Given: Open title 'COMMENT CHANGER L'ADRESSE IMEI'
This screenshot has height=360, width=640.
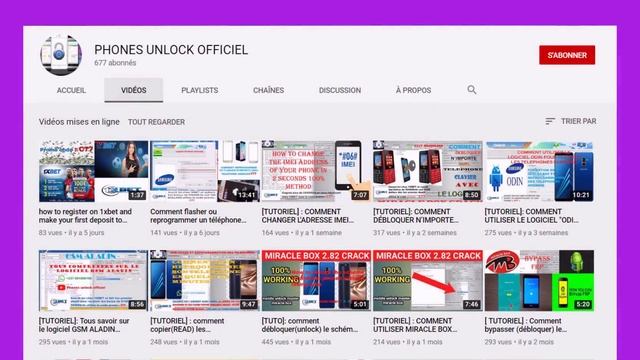Looking at the screenshot, I should pyautogui.click(x=308, y=216).
